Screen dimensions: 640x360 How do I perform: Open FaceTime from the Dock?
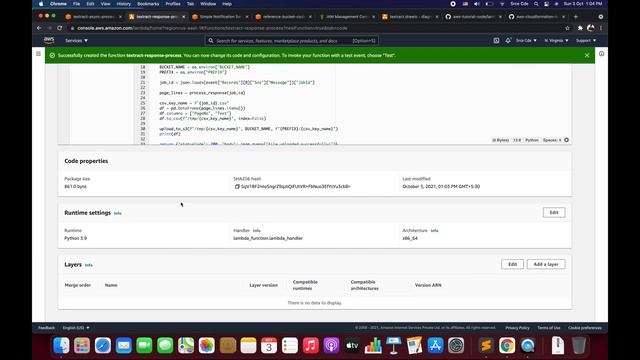pyautogui.click(x=144, y=345)
